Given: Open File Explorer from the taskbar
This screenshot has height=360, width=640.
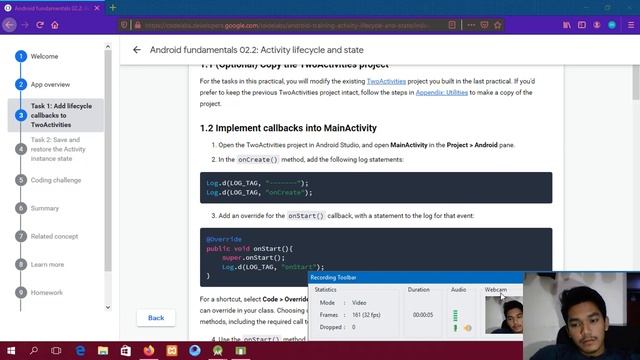Looking at the screenshot, I should [103, 351].
